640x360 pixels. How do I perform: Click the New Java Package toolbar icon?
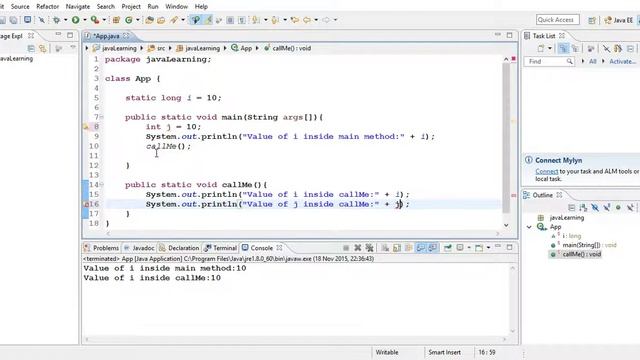click(116, 20)
